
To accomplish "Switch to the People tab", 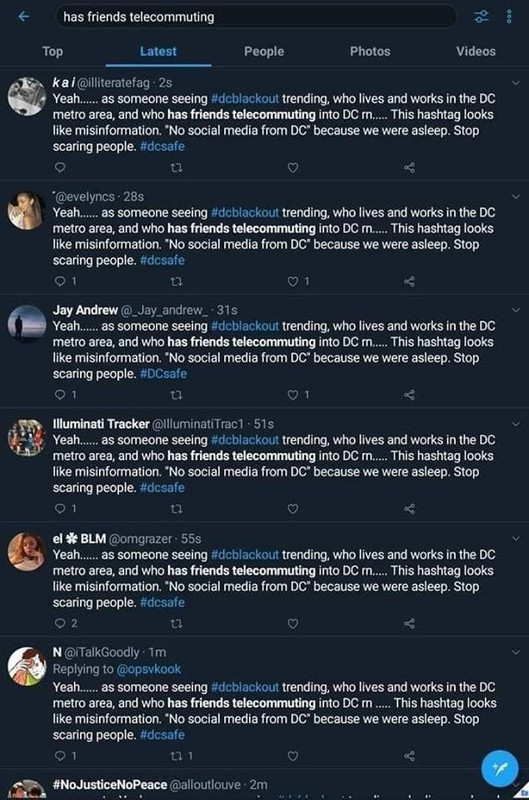I will pos(264,52).
